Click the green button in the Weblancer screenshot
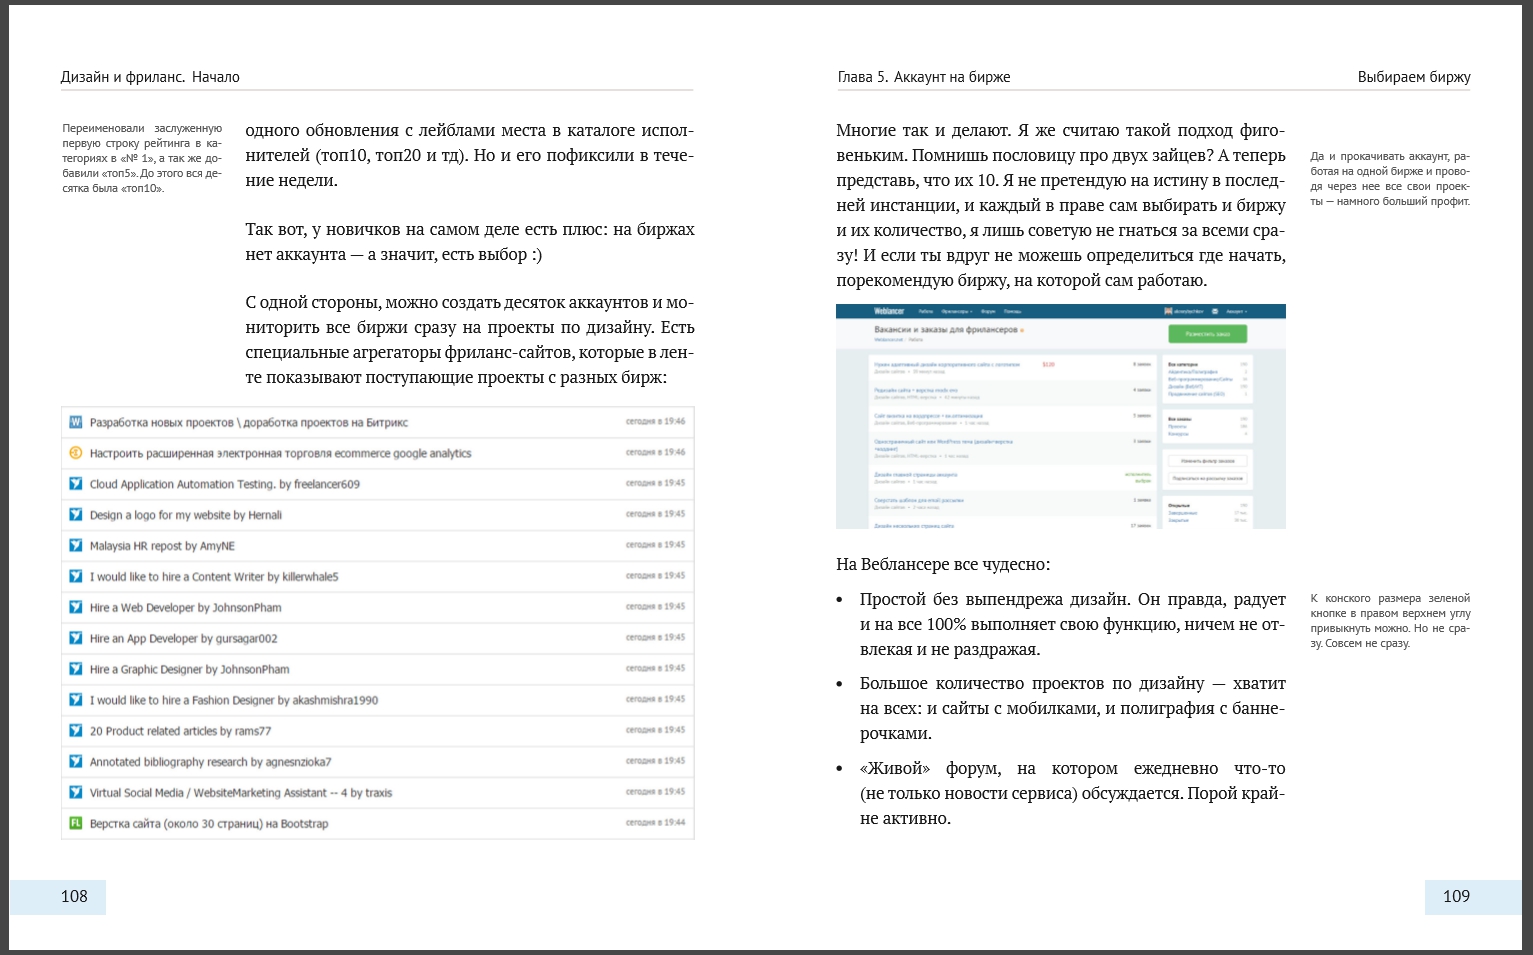Screen dimensions: 1533x955 (x=1207, y=334)
